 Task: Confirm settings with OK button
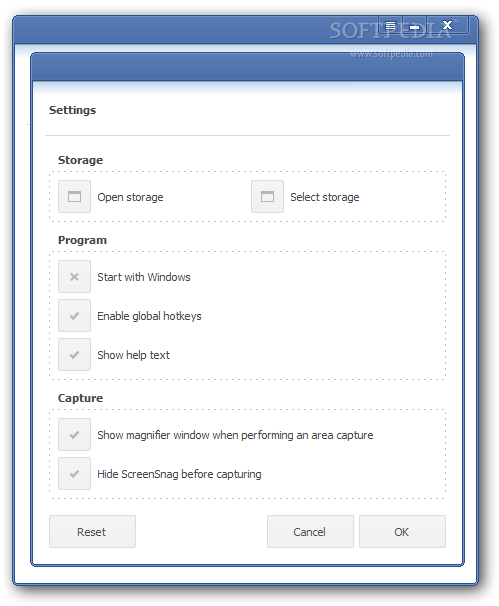[x=402, y=531]
